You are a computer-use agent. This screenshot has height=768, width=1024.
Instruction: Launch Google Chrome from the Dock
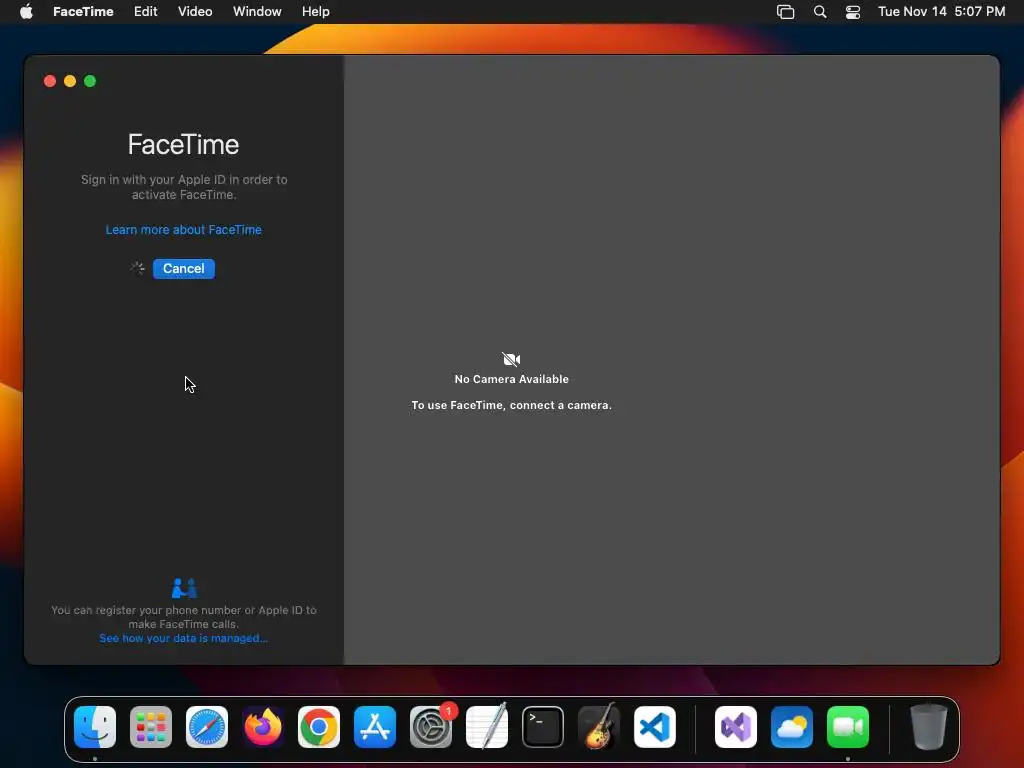click(x=319, y=727)
